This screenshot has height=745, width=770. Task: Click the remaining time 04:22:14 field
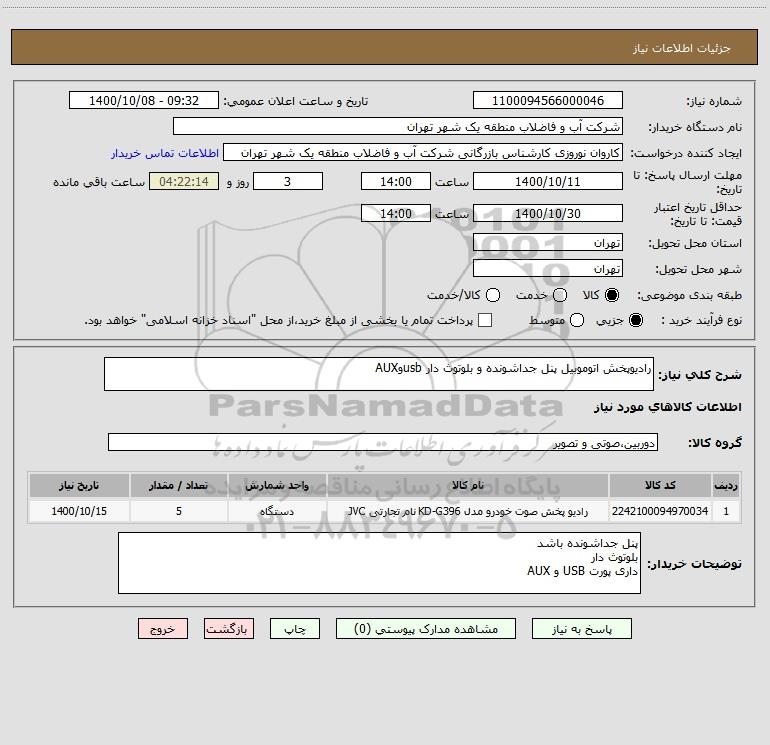click(x=184, y=181)
